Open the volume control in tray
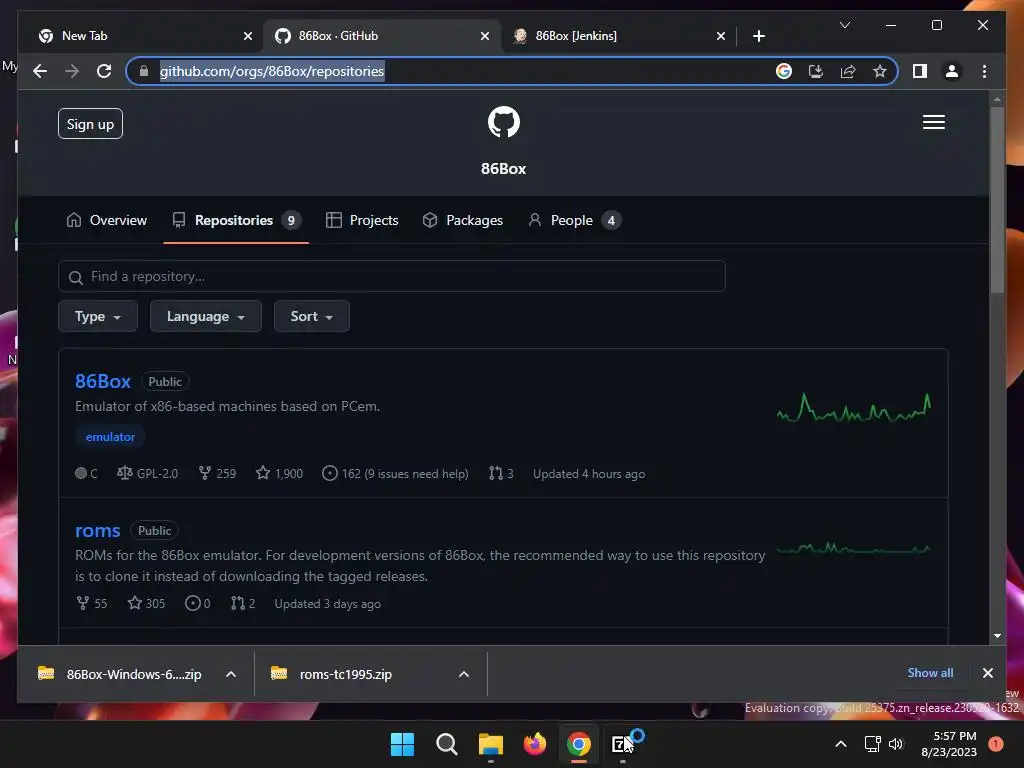Image resolution: width=1024 pixels, height=768 pixels. (x=895, y=744)
